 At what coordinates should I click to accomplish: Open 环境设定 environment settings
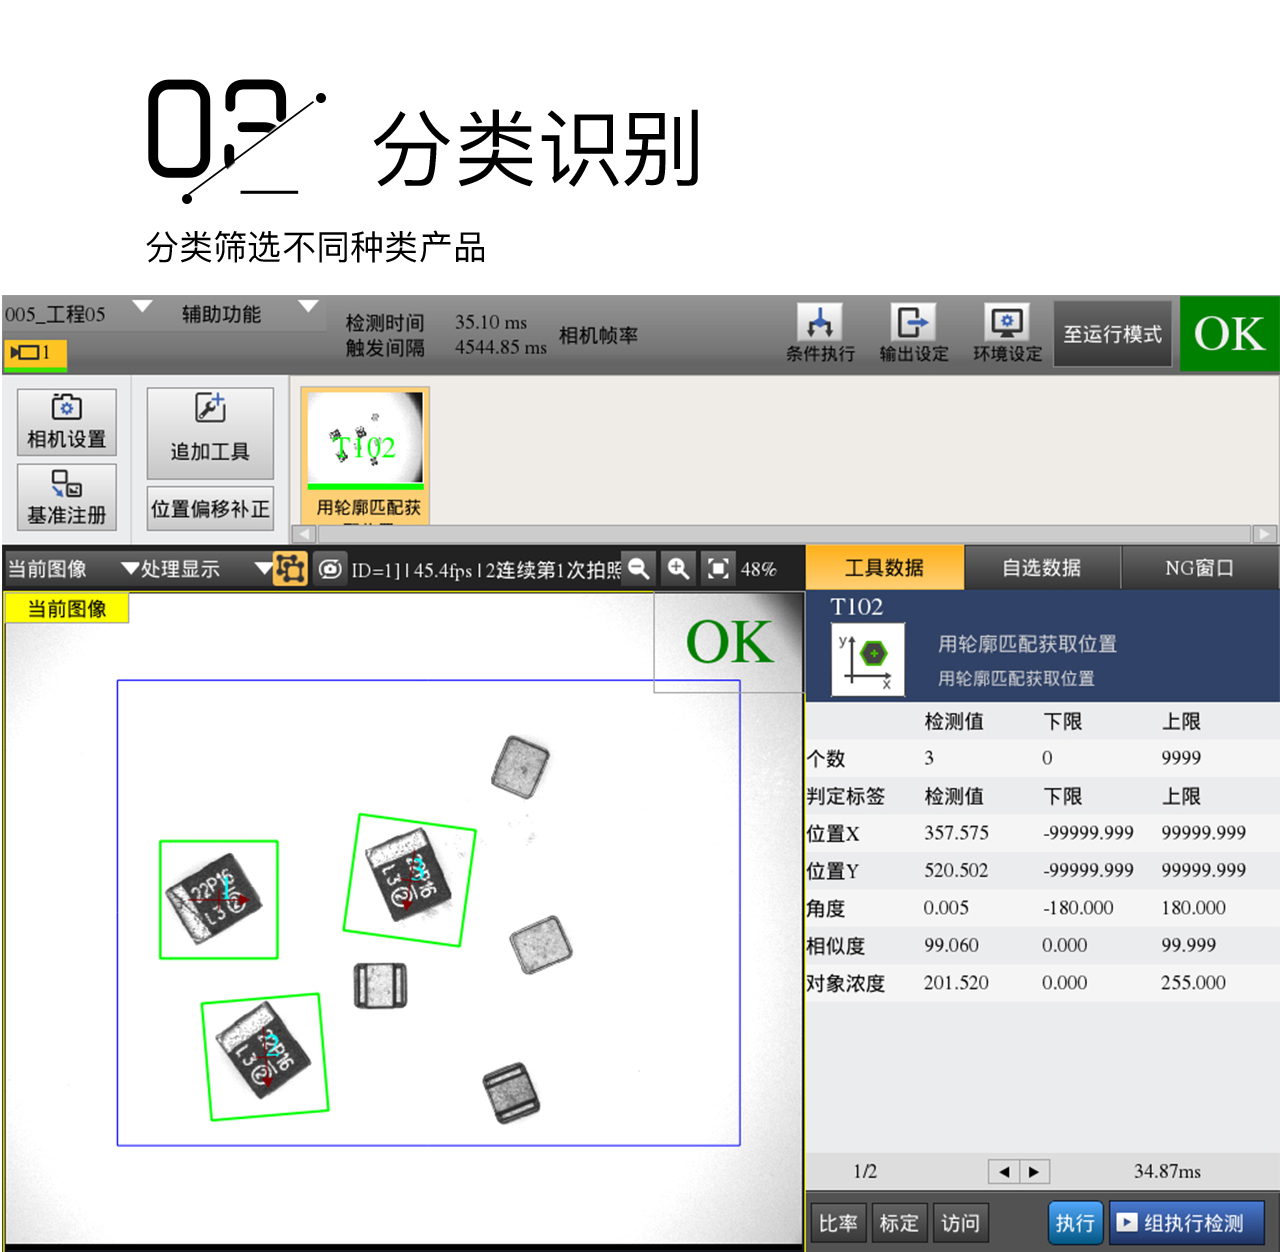point(1007,333)
